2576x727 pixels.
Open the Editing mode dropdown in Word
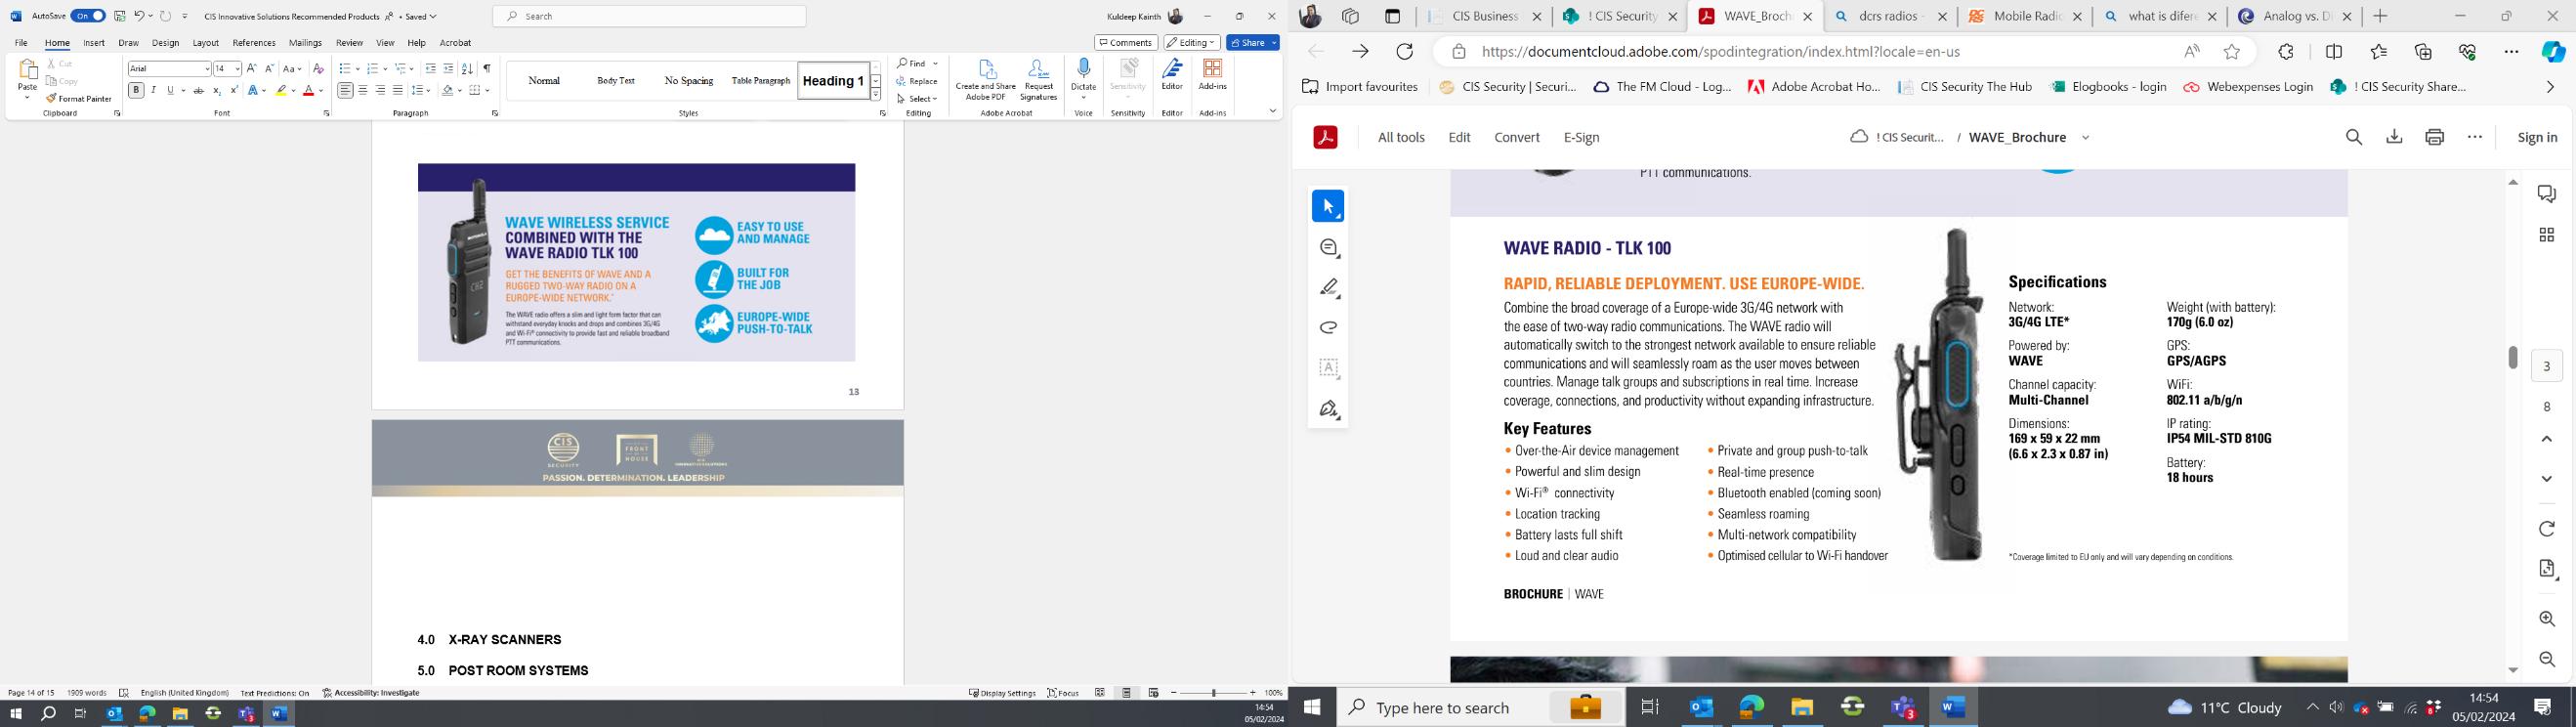pyautogui.click(x=1192, y=43)
